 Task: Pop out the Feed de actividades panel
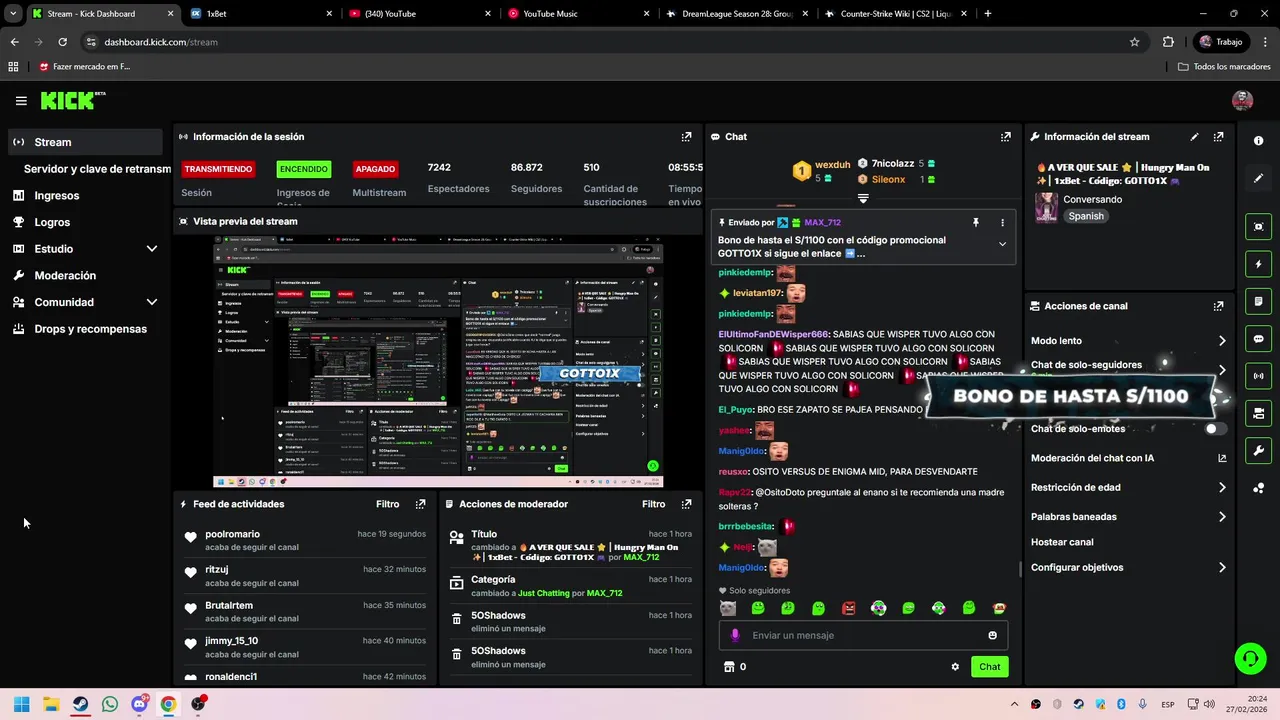coord(420,504)
